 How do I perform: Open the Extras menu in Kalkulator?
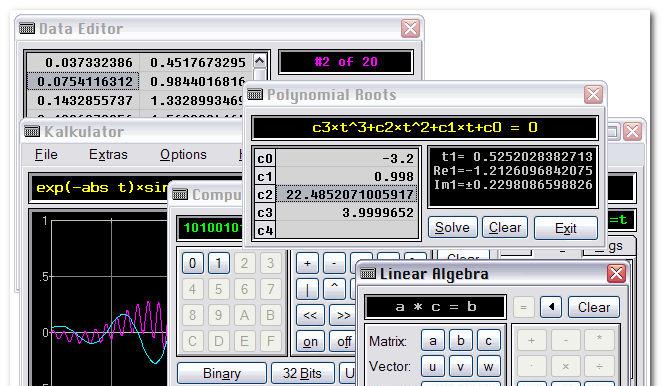coord(108,155)
